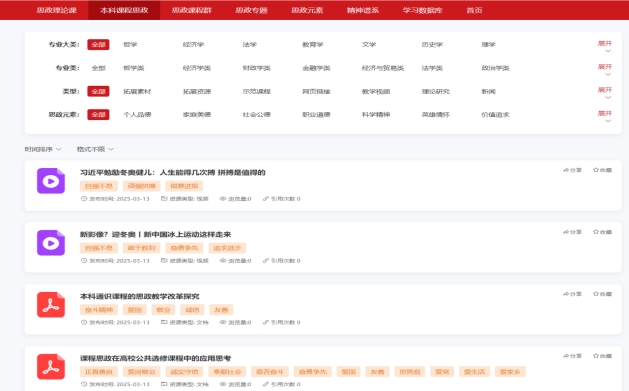
Task: Click the 艰苦奋斗 tag on the 公共选修课程 item
Action: [x=270, y=372]
